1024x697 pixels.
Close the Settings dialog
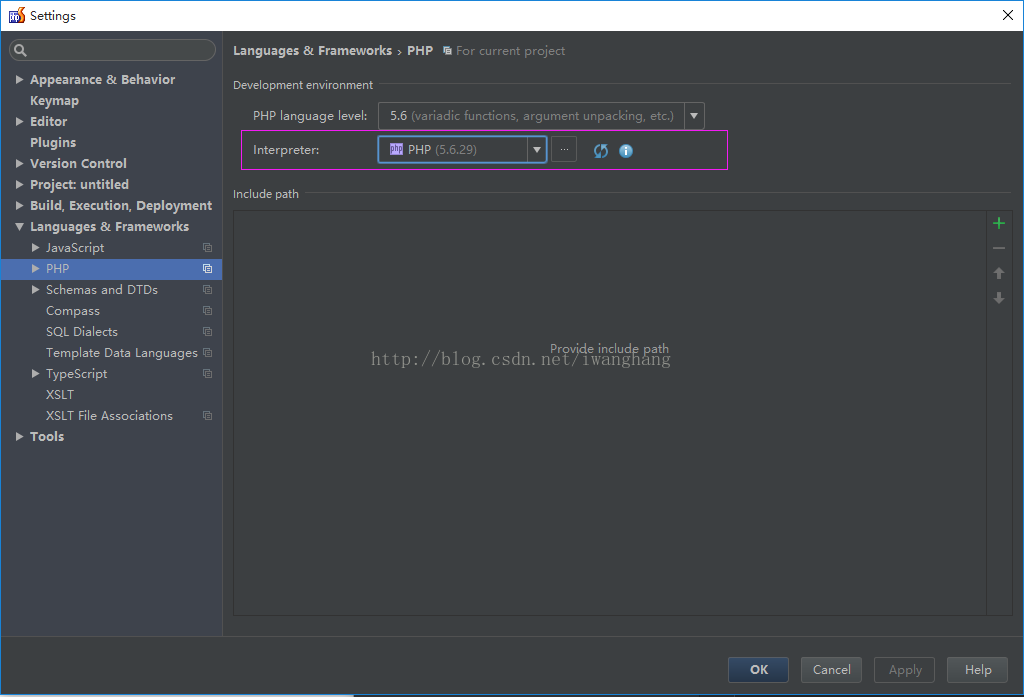pos(1008,15)
